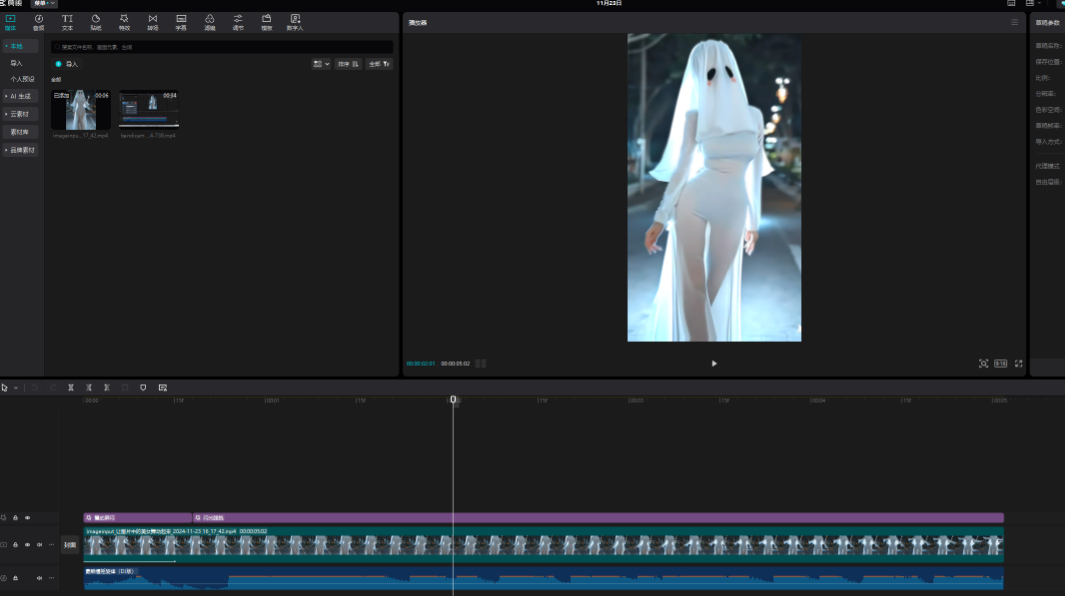Viewport: 1065px width, 596px height.
Task: Mute the audio track speaker icon
Action: click(39, 578)
